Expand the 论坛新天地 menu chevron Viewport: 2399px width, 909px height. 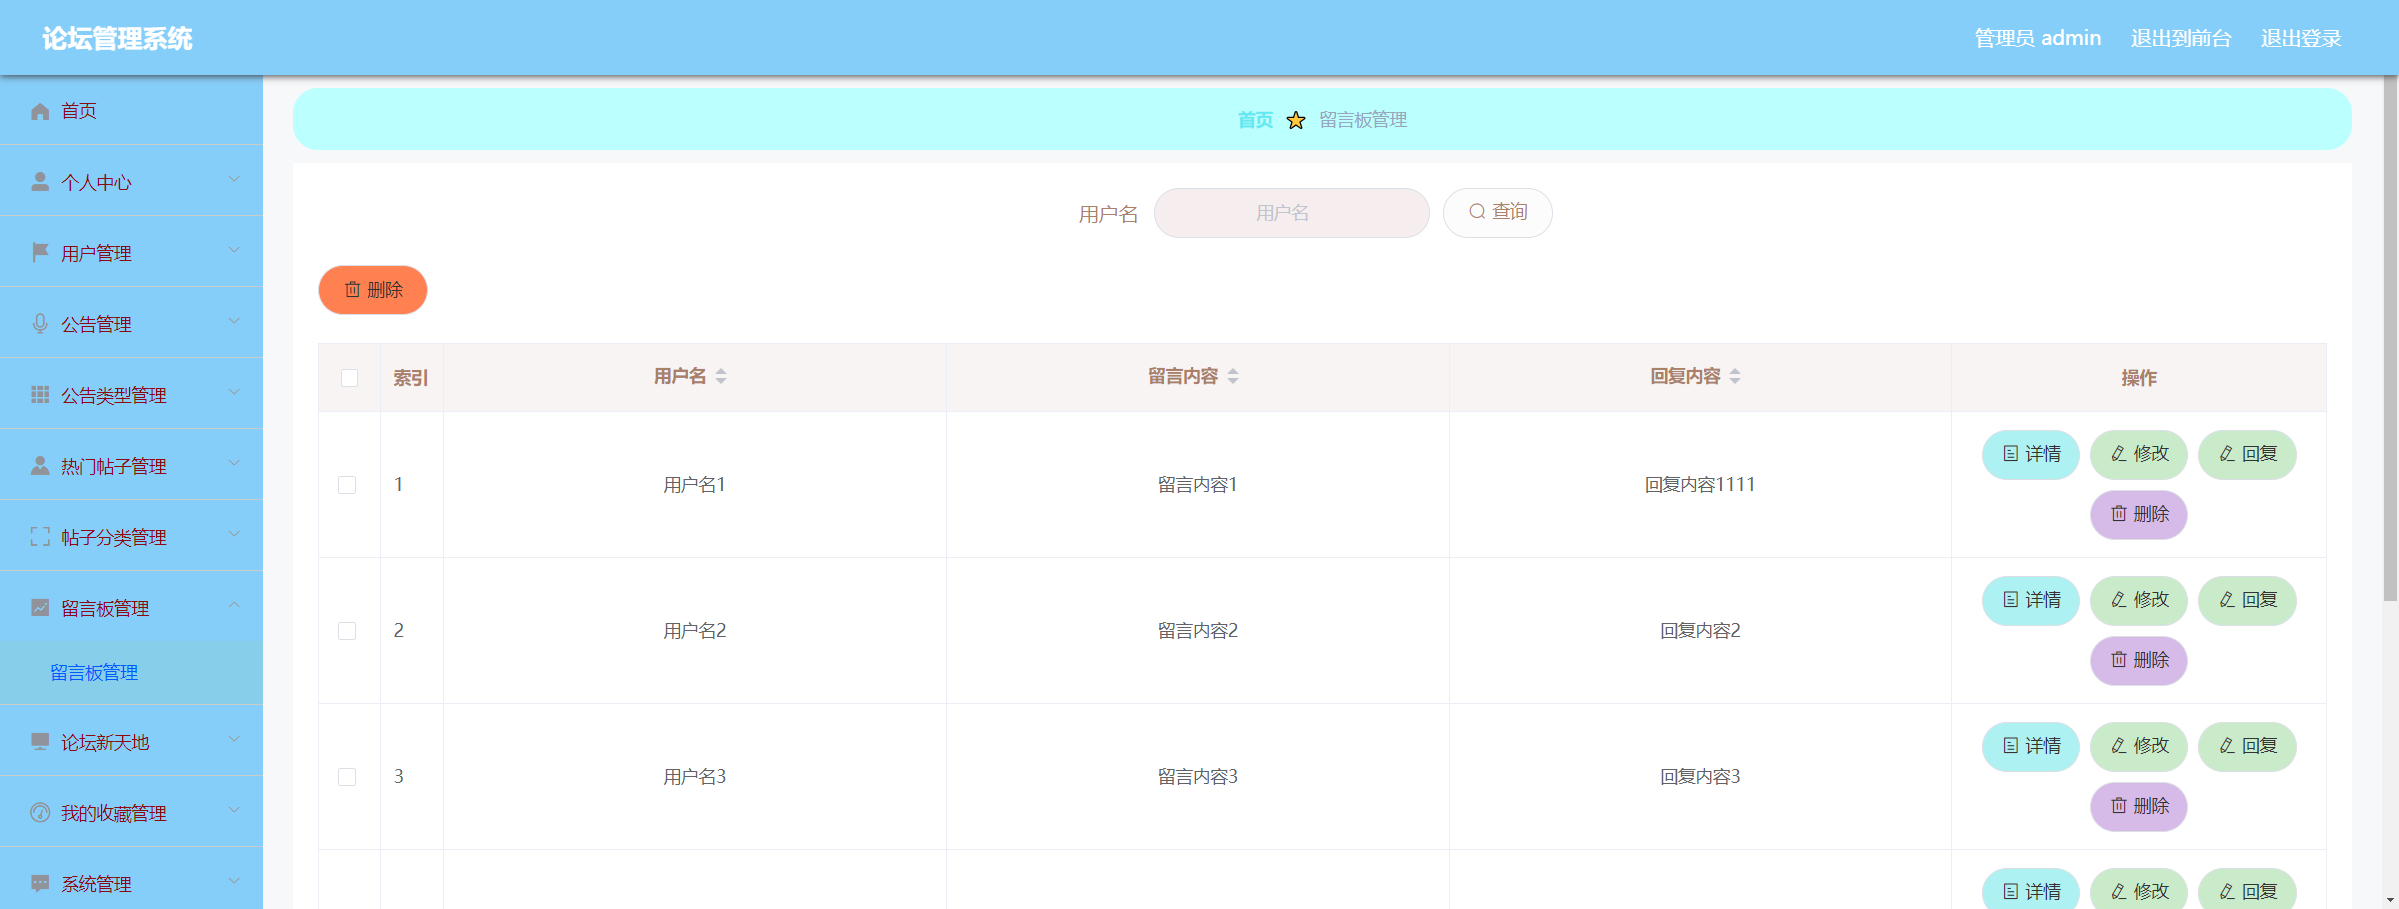(234, 740)
